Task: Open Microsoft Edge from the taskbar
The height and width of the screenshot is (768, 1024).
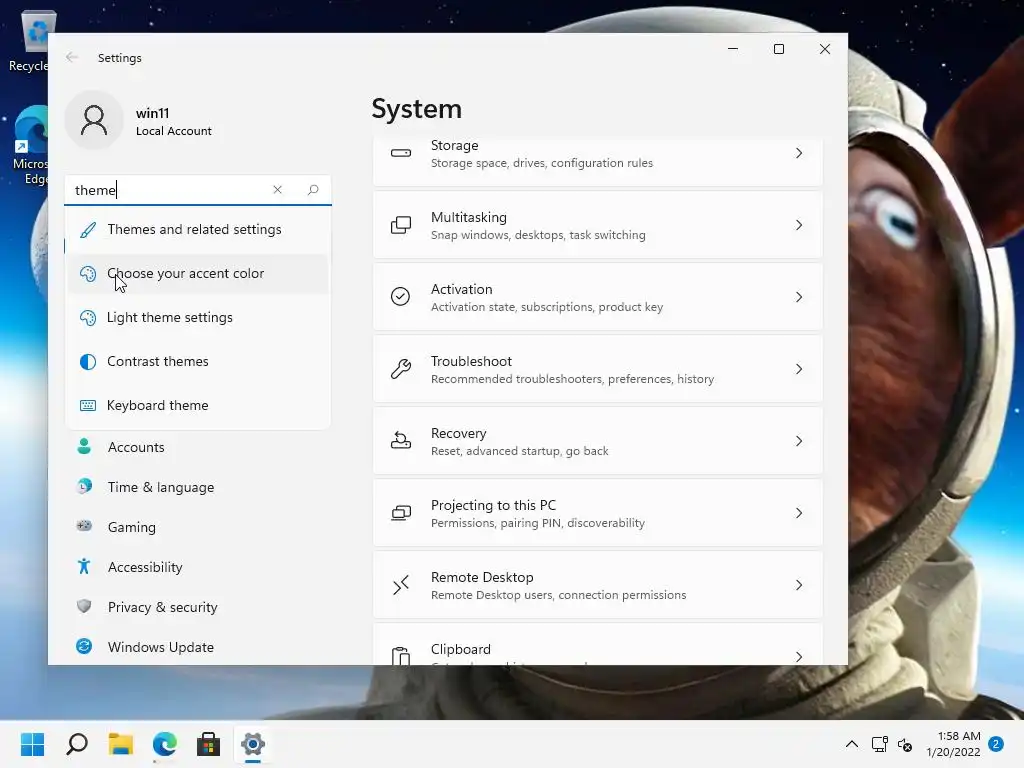Action: point(165,744)
